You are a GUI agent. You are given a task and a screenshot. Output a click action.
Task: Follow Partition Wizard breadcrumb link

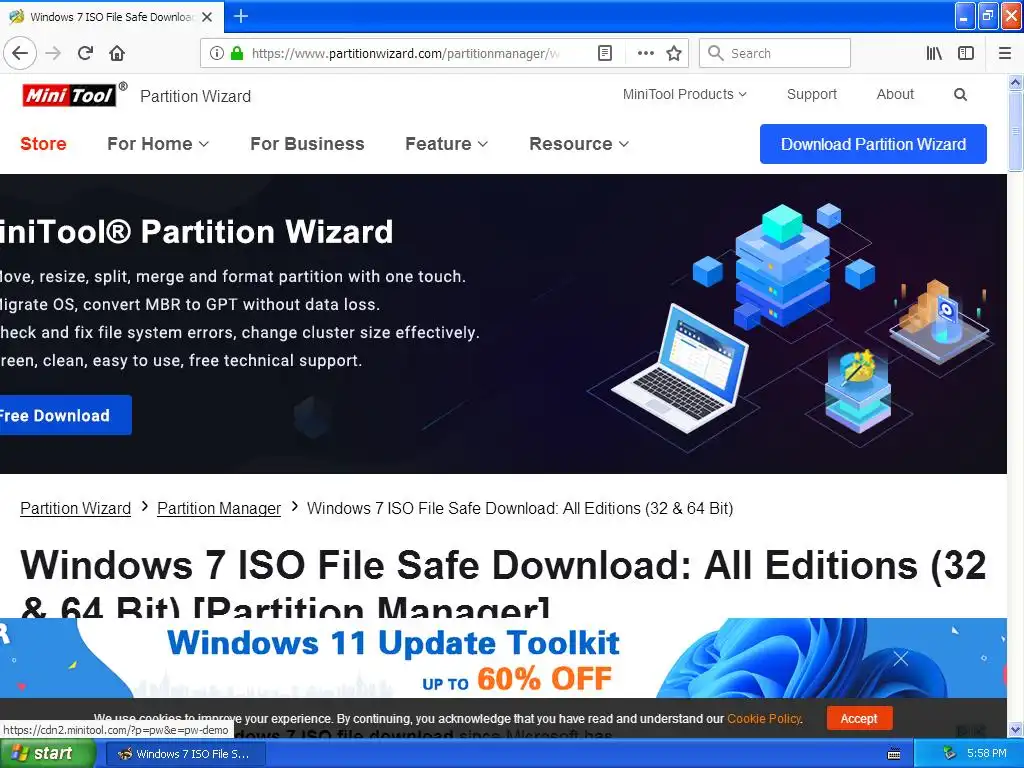[x=76, y=508]
